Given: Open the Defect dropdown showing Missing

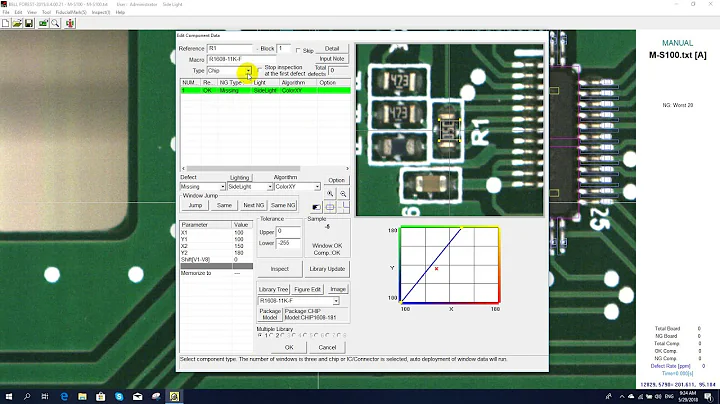Looking at the screenshot, I should 222,187.
